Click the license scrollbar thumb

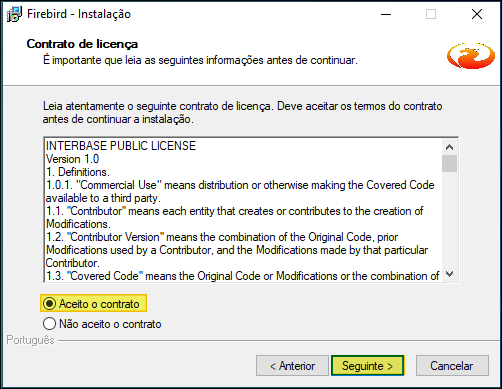449,163
